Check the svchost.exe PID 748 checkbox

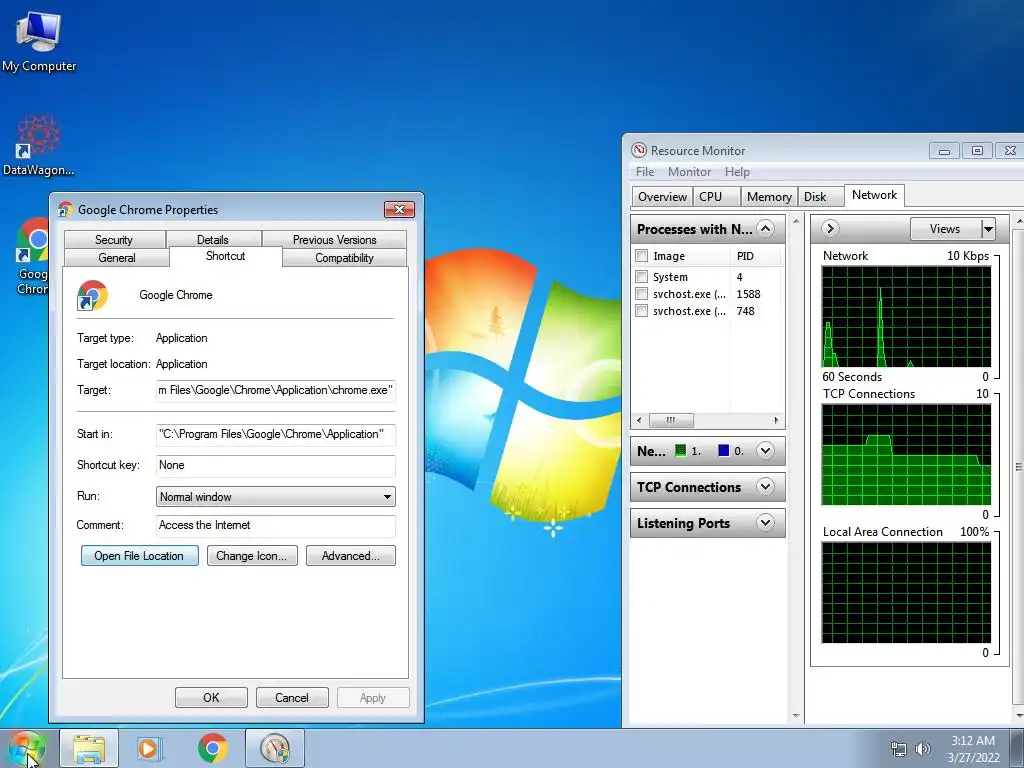click(x=641, y=311)
